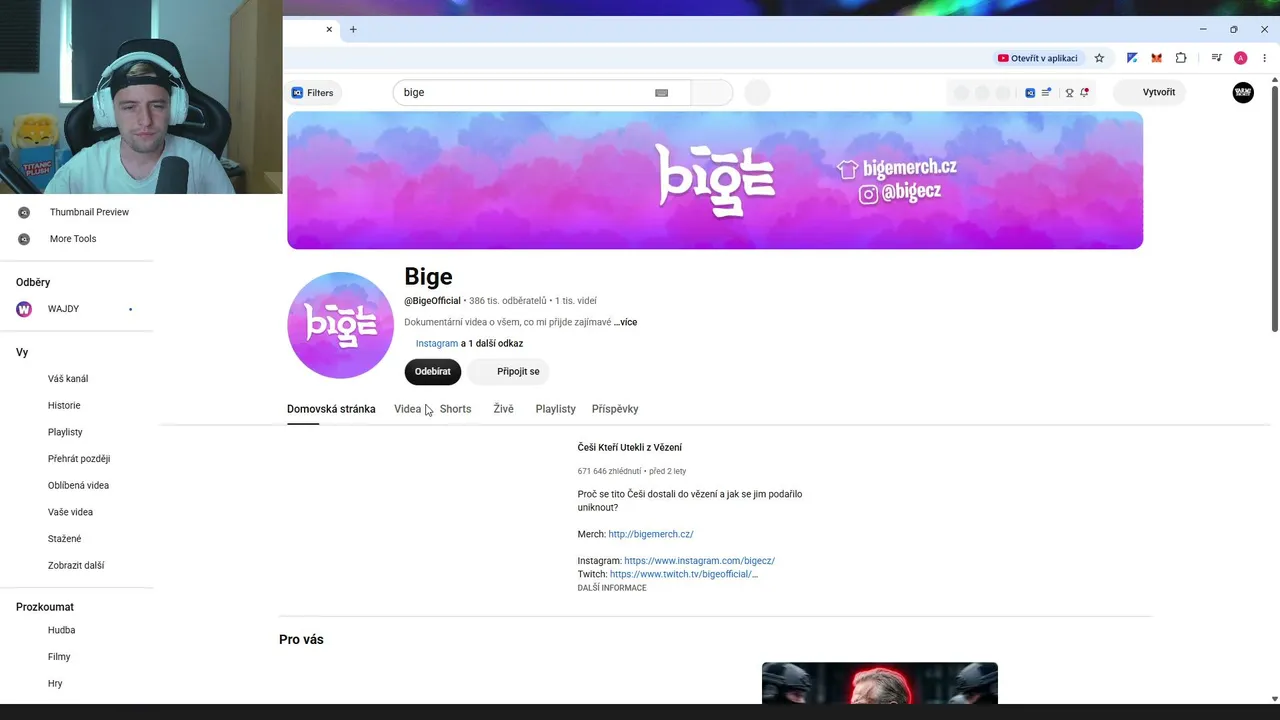
Task: Open a new browser tab
Action: (353, 30)
